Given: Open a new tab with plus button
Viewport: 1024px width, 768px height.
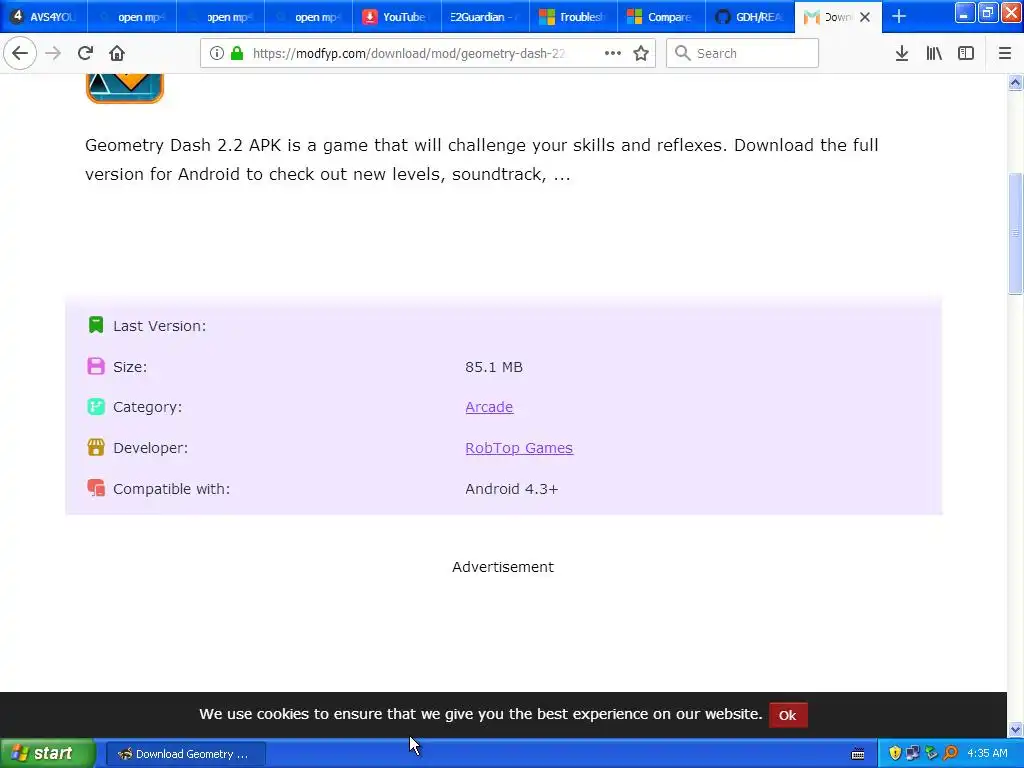Looking at the screenshot, I should 899,17.
